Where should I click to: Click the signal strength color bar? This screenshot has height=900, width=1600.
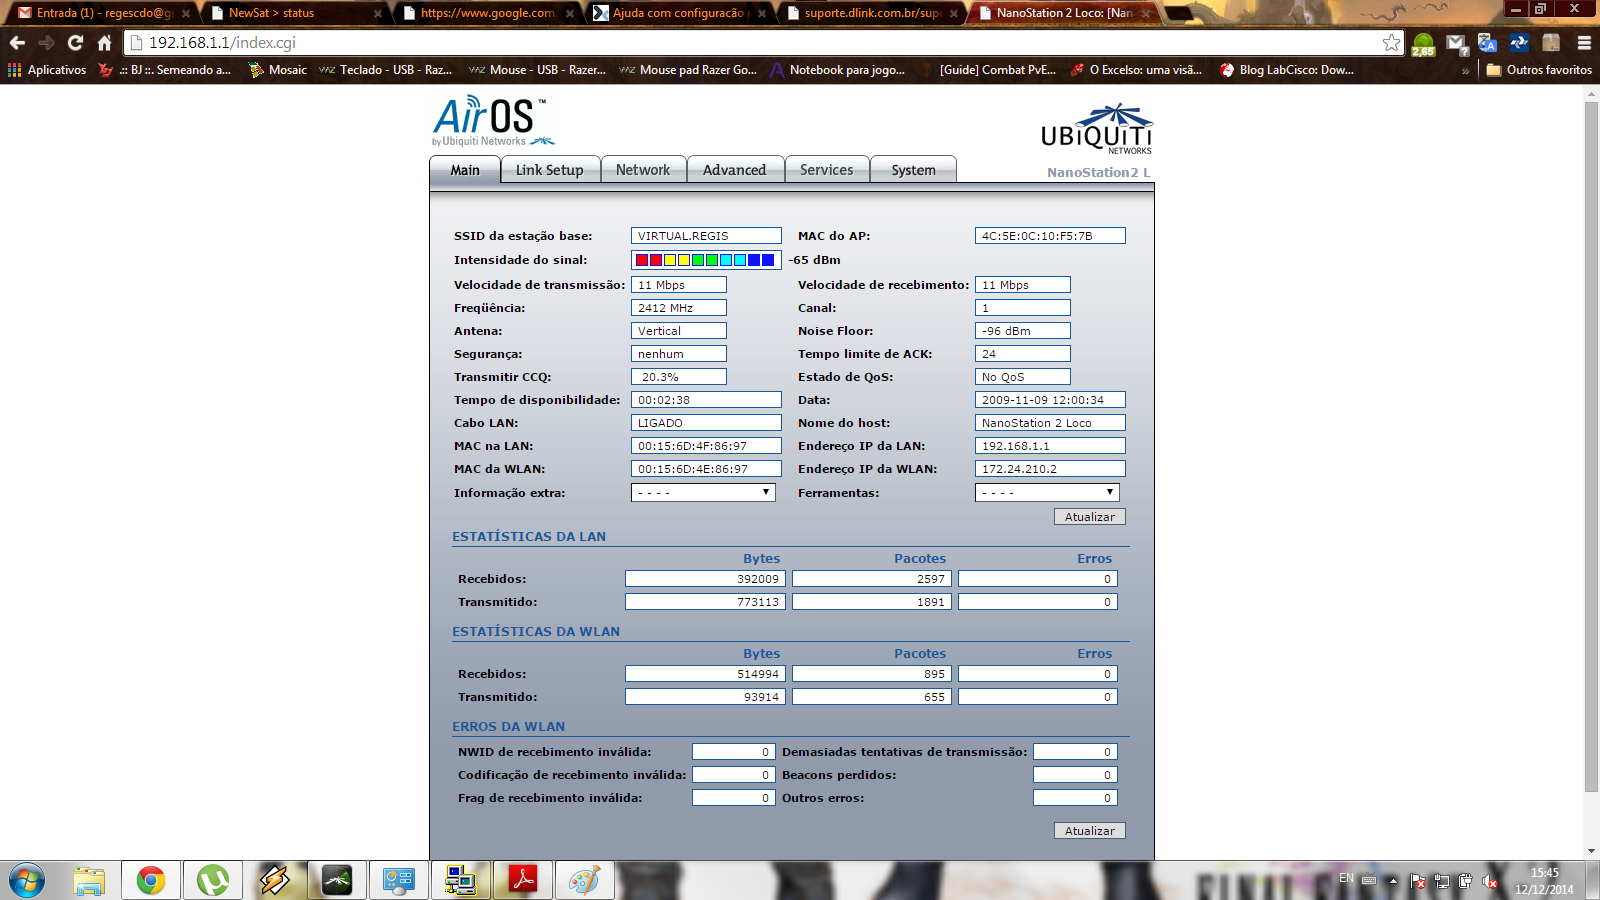point(706,260)
